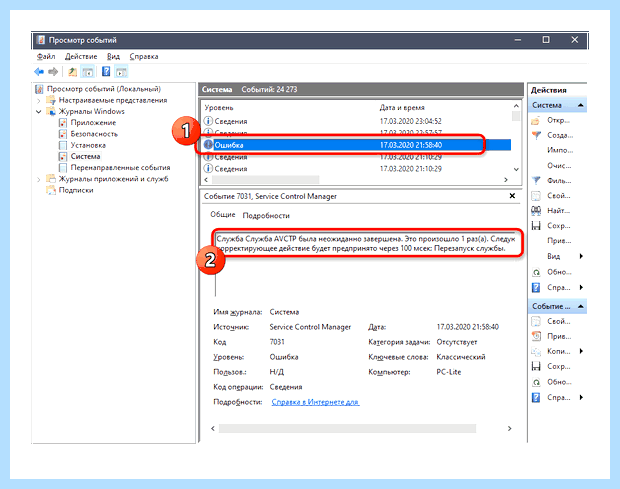Select the Подписки tree node
This screenshot has width=620, height=489.
(x=76, y=190)
